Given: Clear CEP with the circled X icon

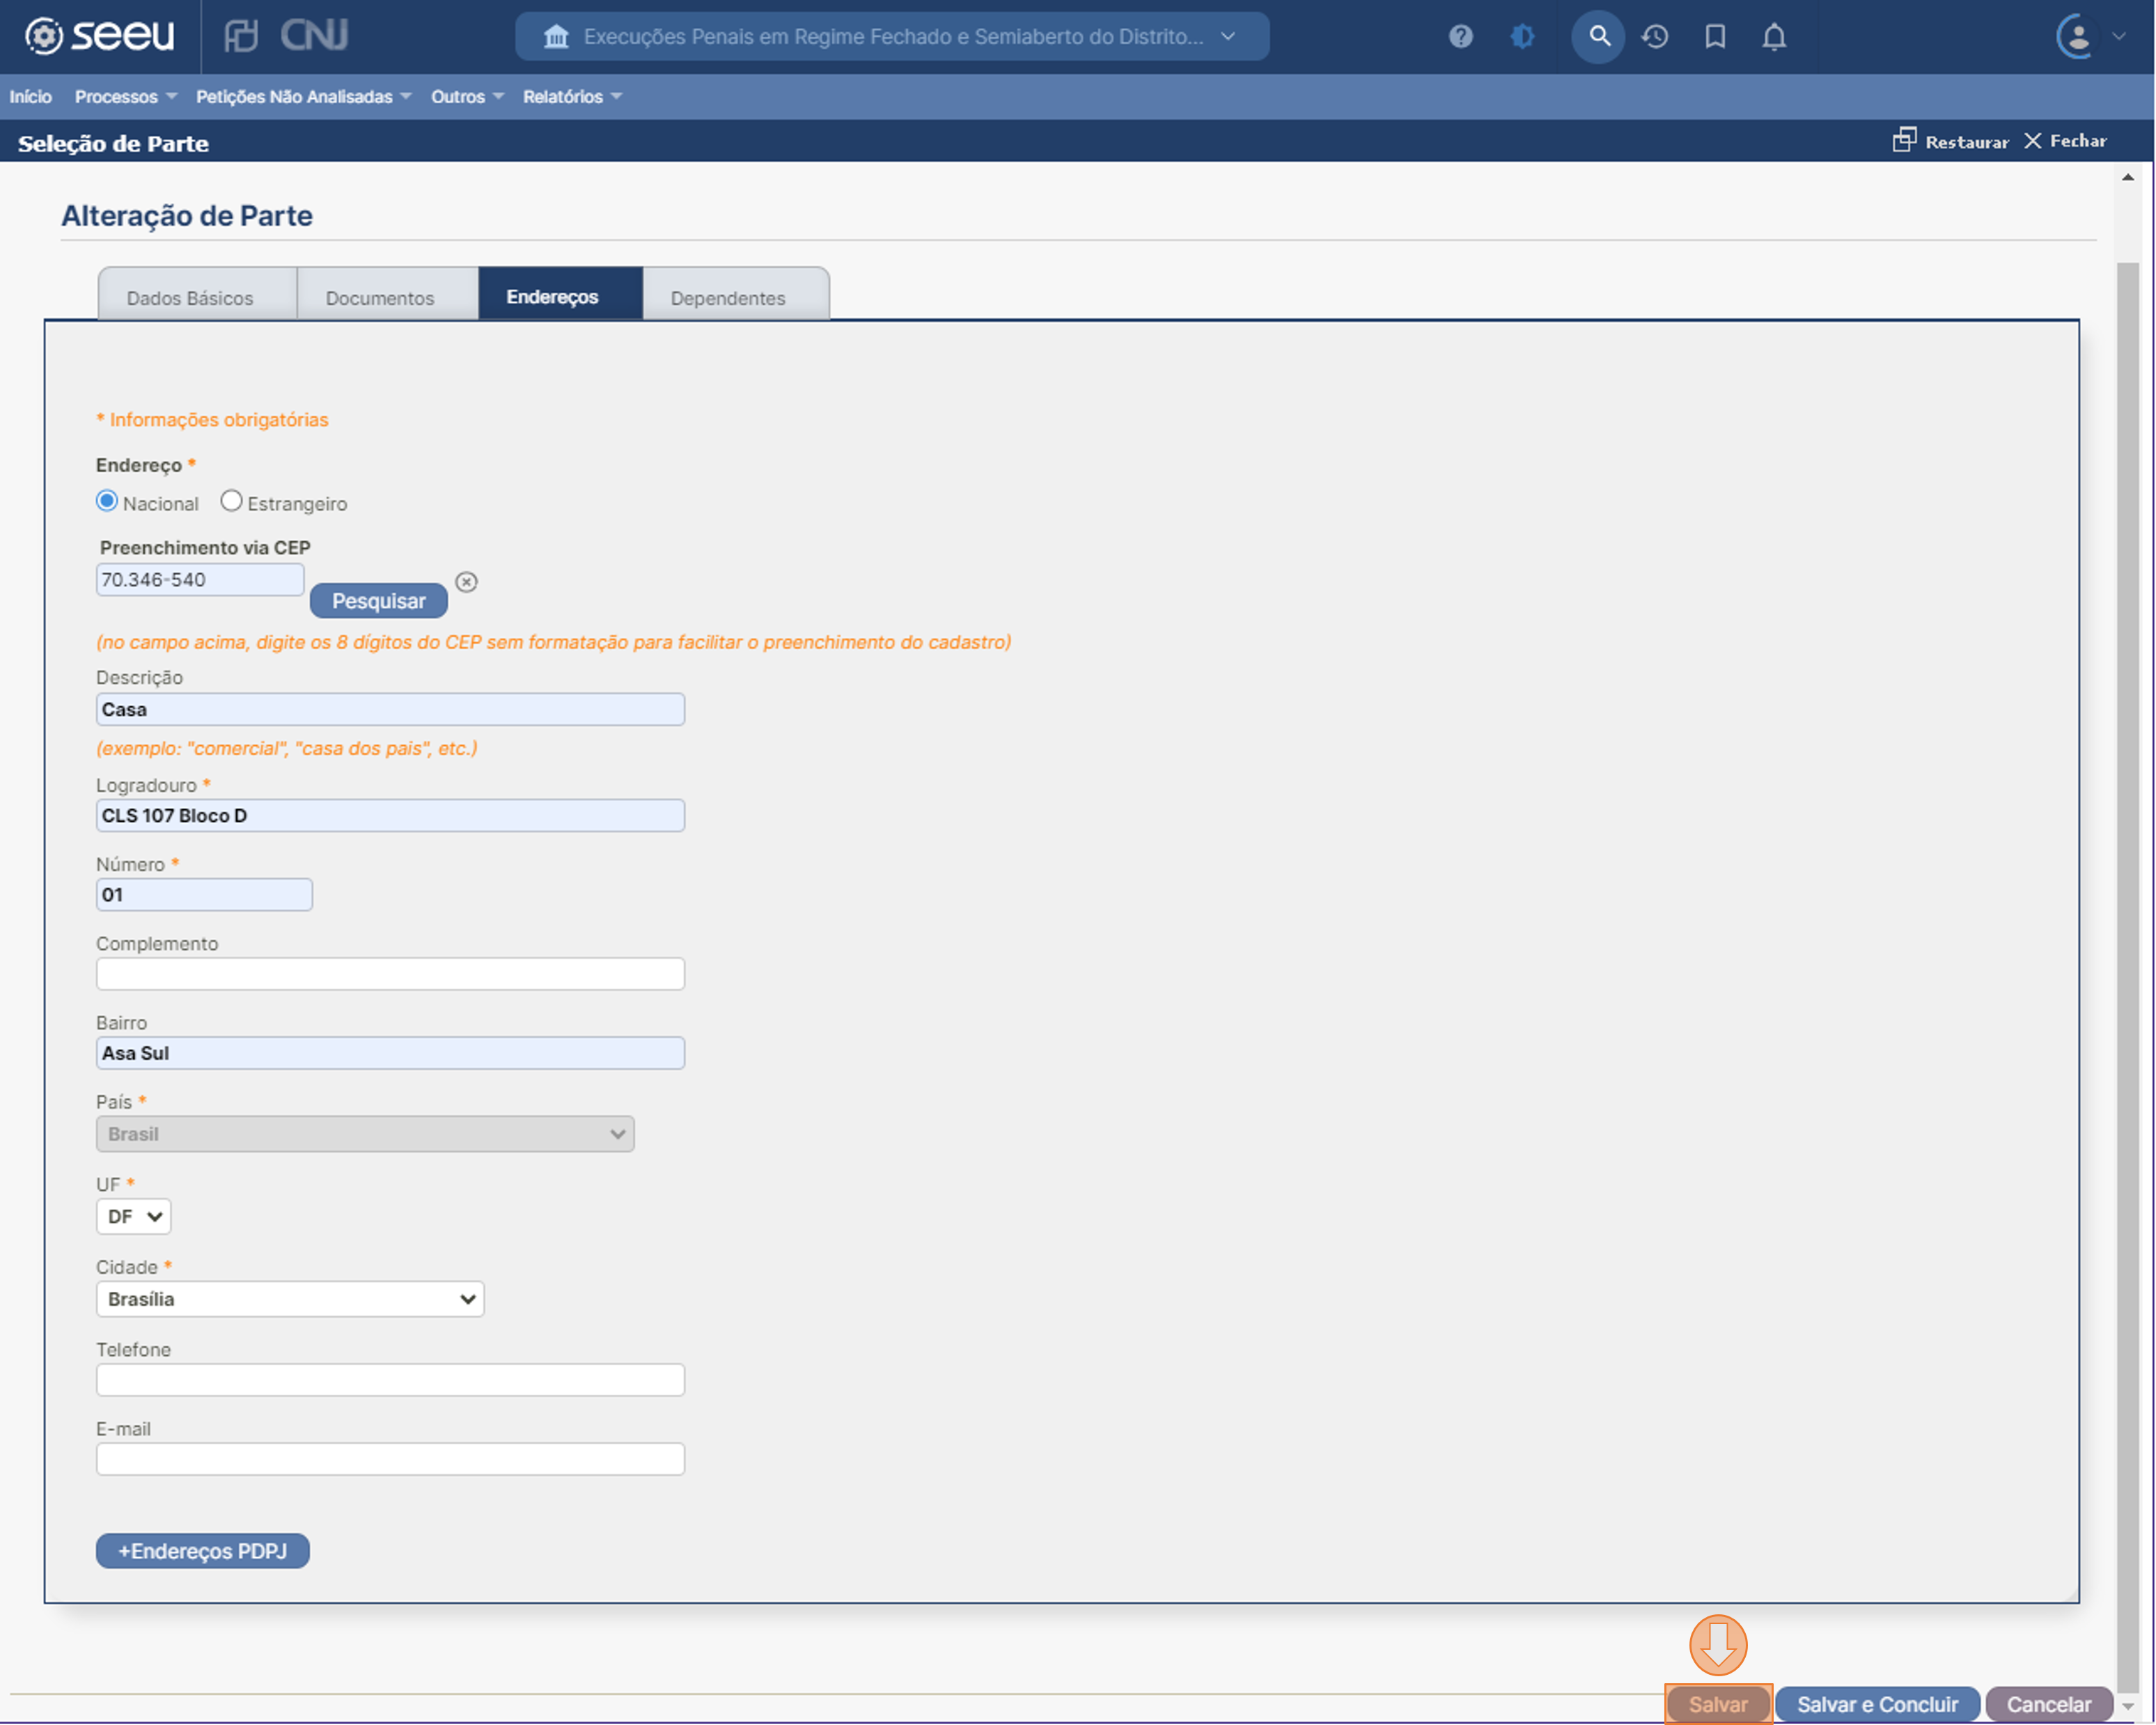Looking at the screenshot, I should click(x=466, y=582).
